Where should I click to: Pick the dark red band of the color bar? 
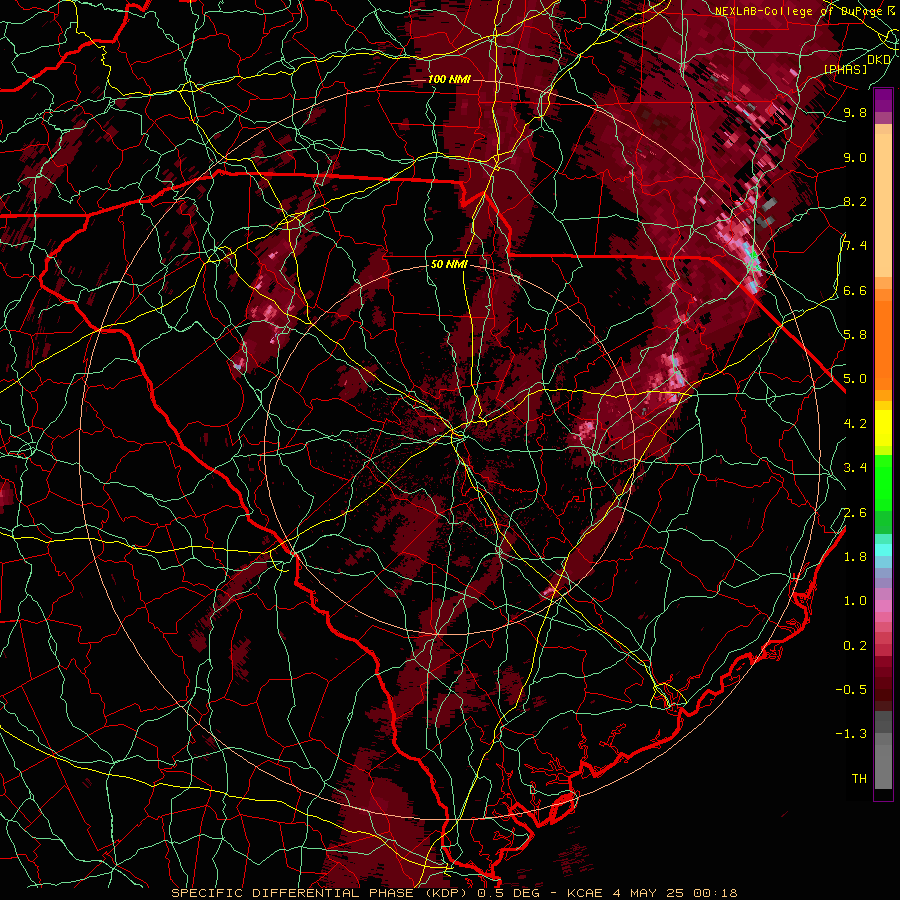click(883, 677)
